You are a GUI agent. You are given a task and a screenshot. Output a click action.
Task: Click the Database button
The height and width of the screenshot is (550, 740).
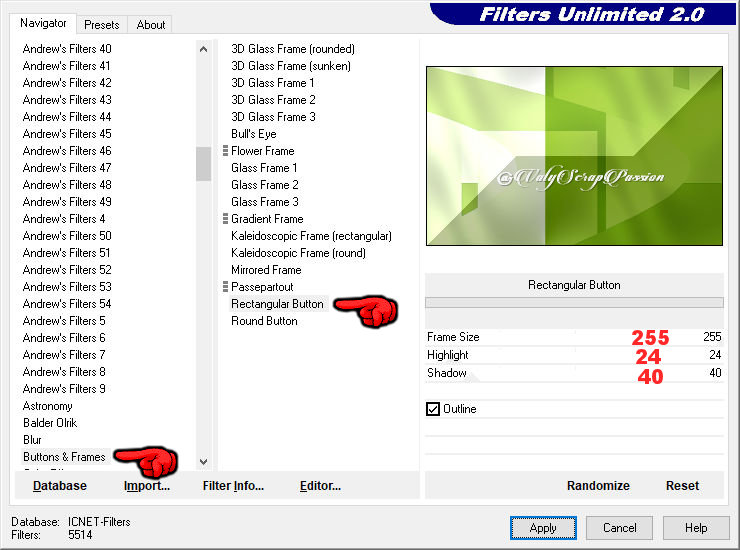click(x=60, y=486)
